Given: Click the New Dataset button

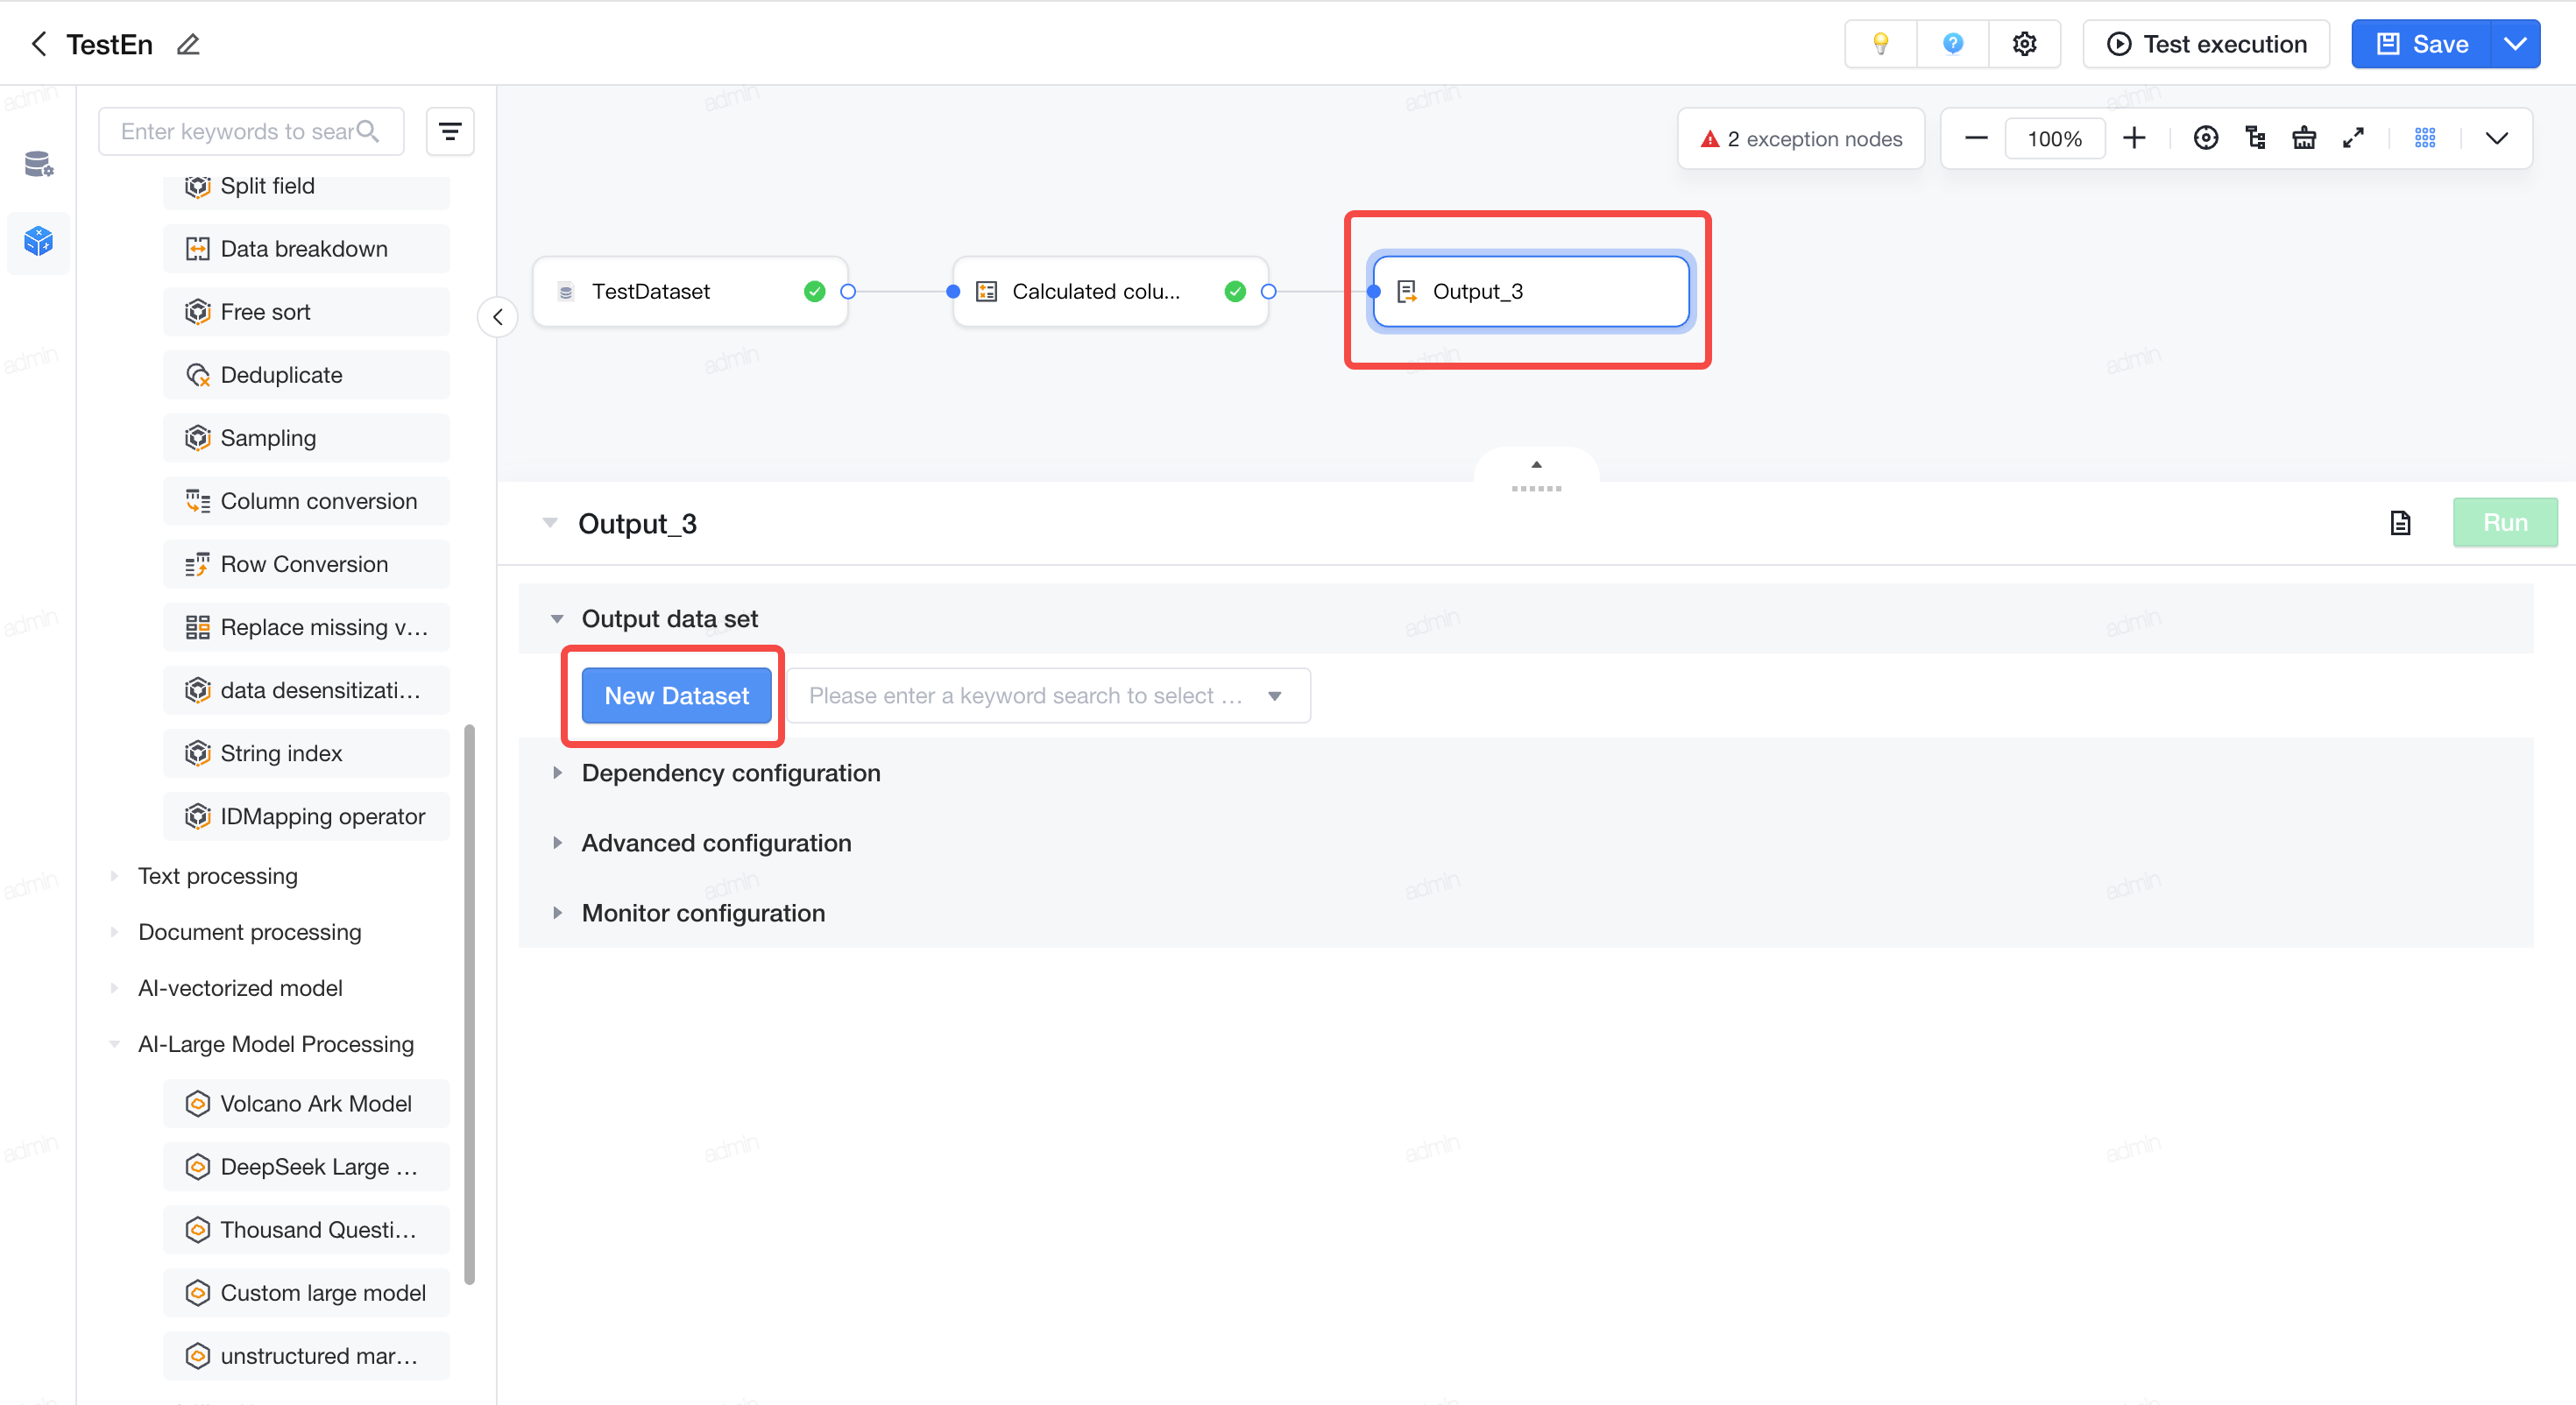Looking at the screenshot, I should (x=676, y=695).
